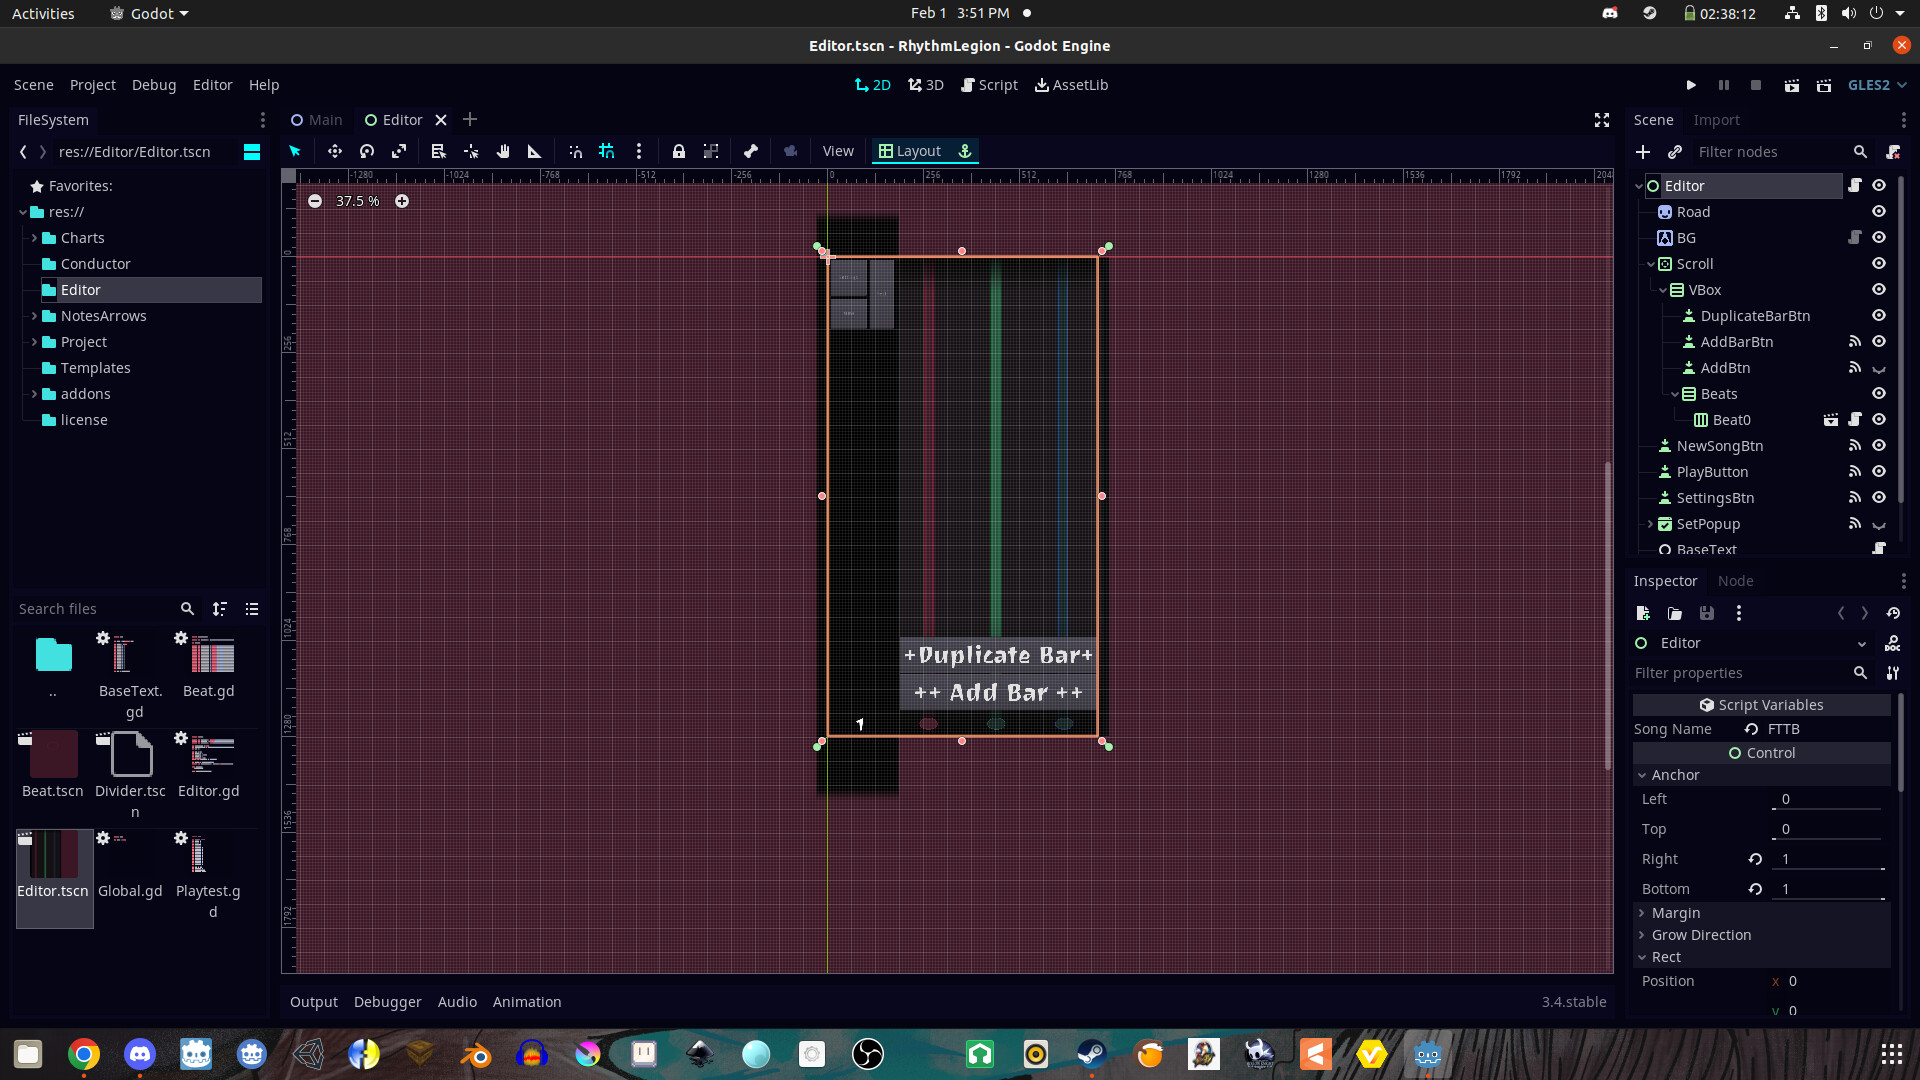Enable the Pan viewport tool

503,151
